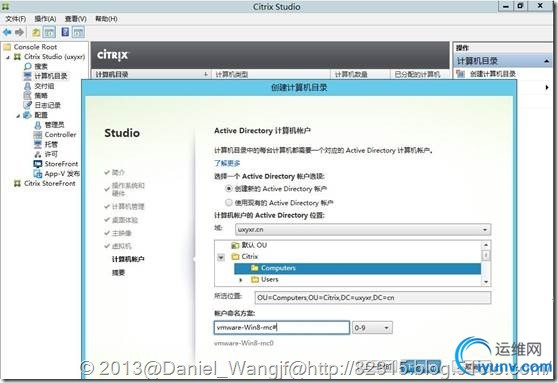Click the Forward arrow toolbar icon
Viewport: 558px width, 383px height.
20,32
